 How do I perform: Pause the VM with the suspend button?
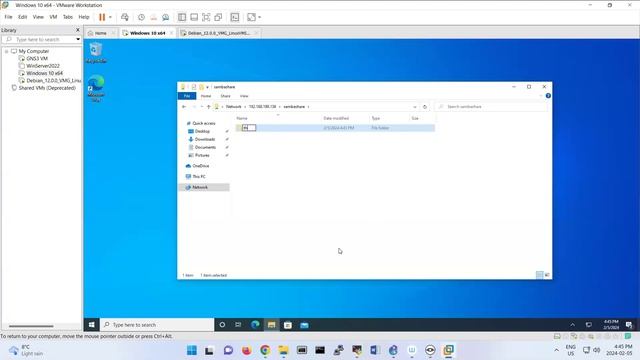102,17
